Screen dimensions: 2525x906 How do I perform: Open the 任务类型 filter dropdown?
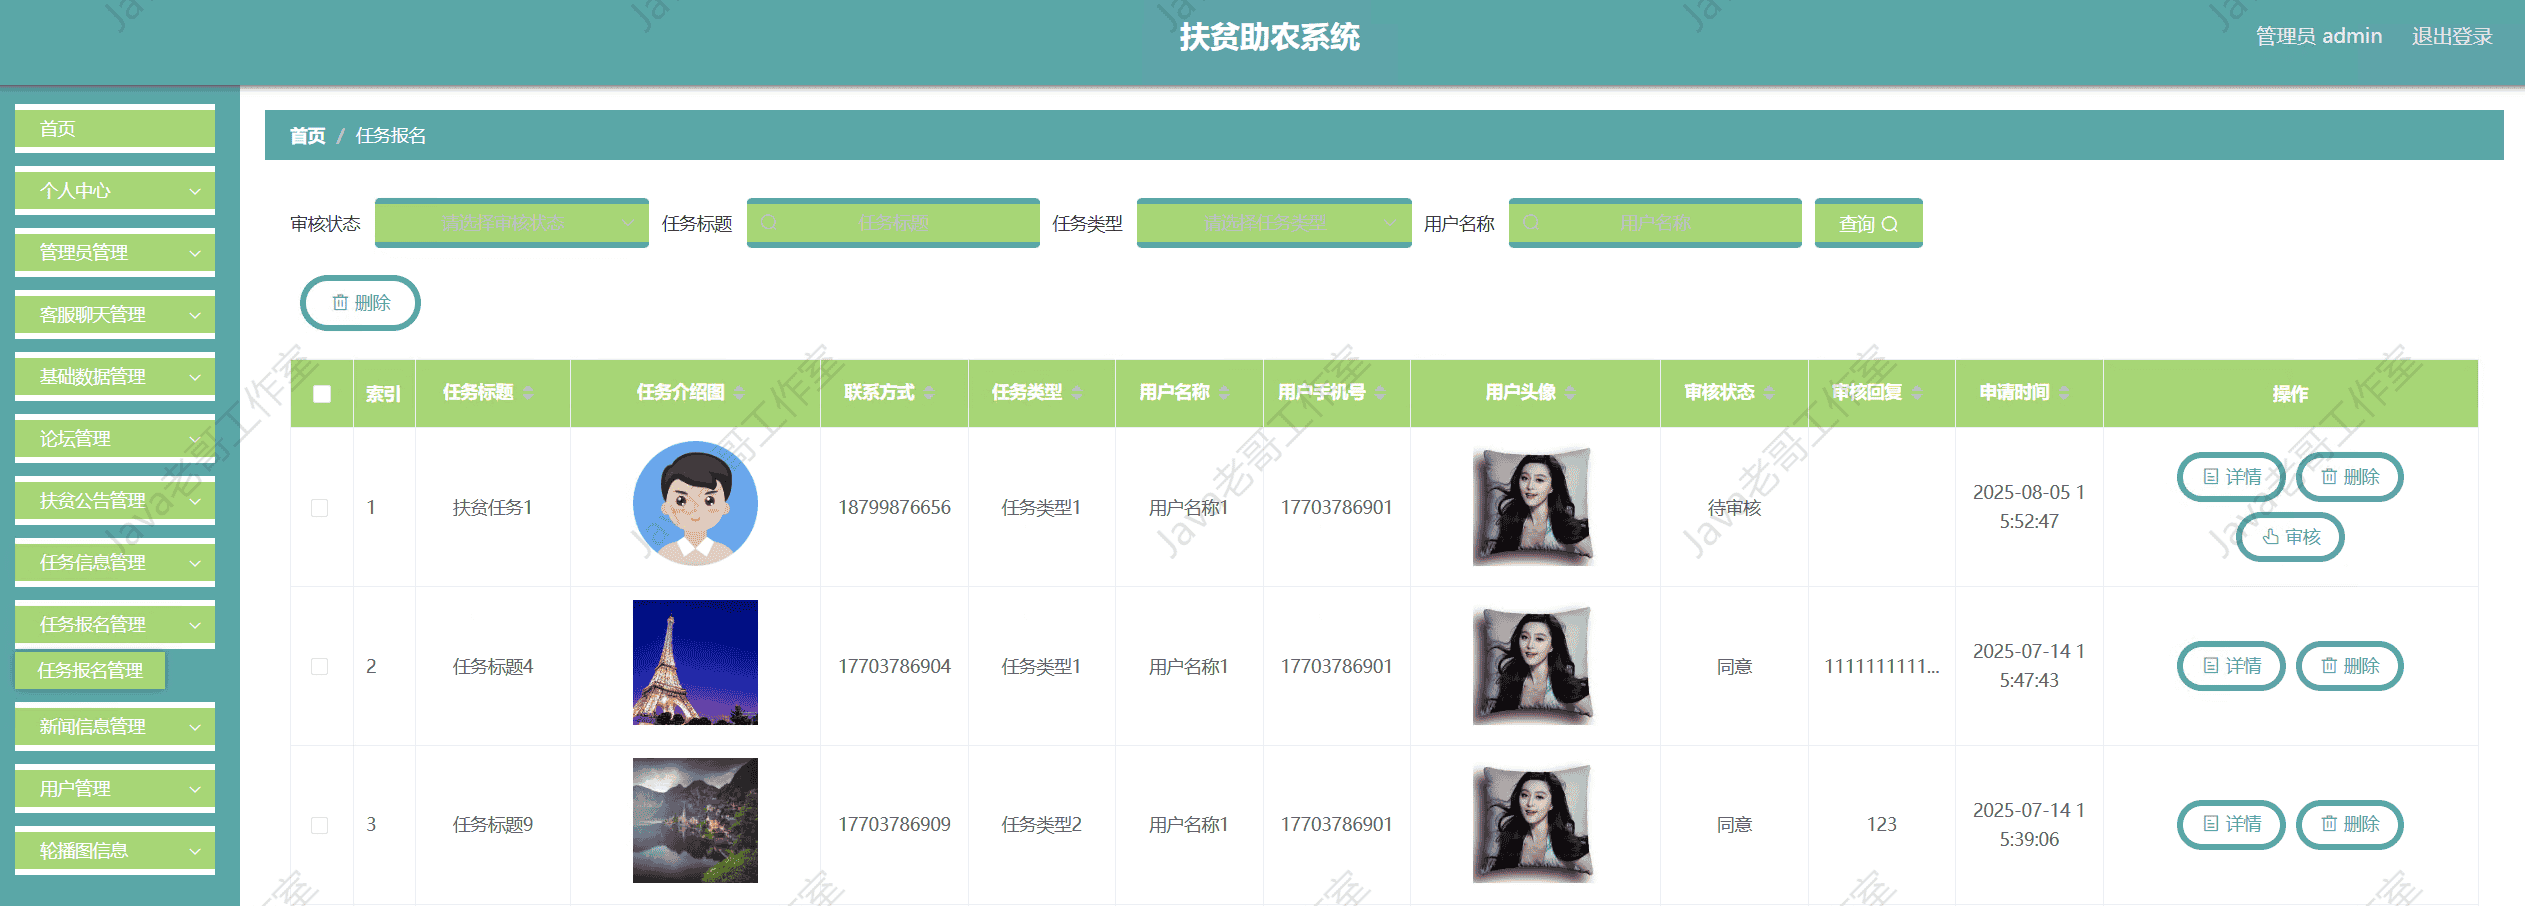tap(1274, 223)
